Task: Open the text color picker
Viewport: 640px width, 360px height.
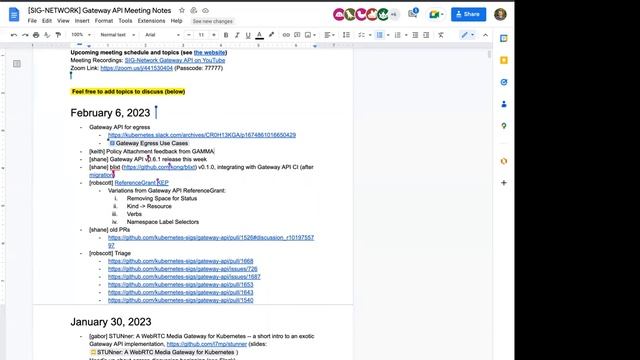Action: coord(259,35)
